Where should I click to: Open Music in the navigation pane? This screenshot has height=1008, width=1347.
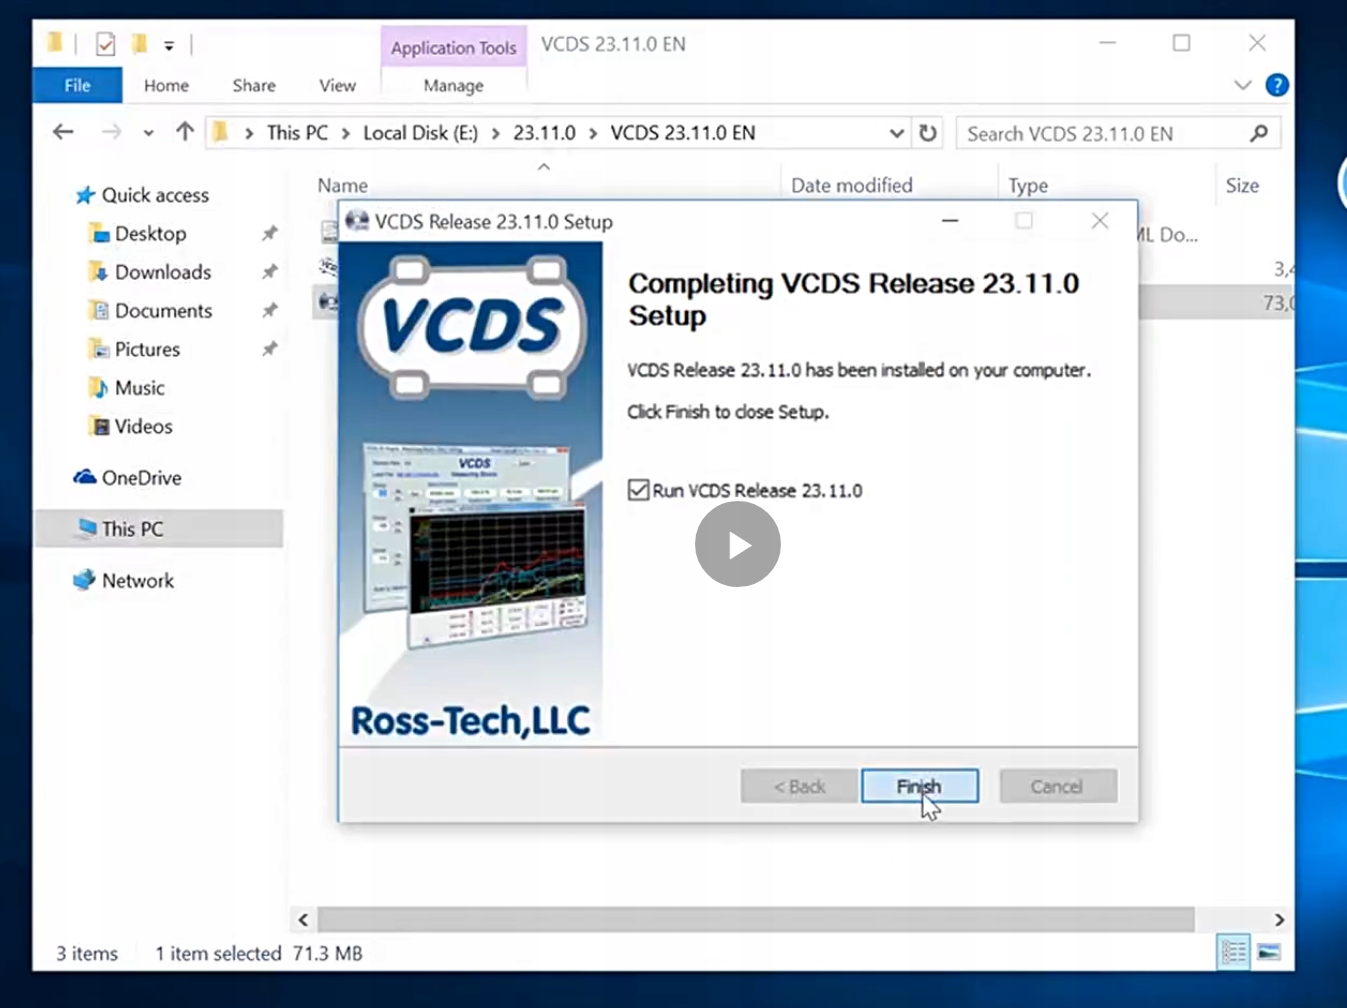click(x=139, y=388)
